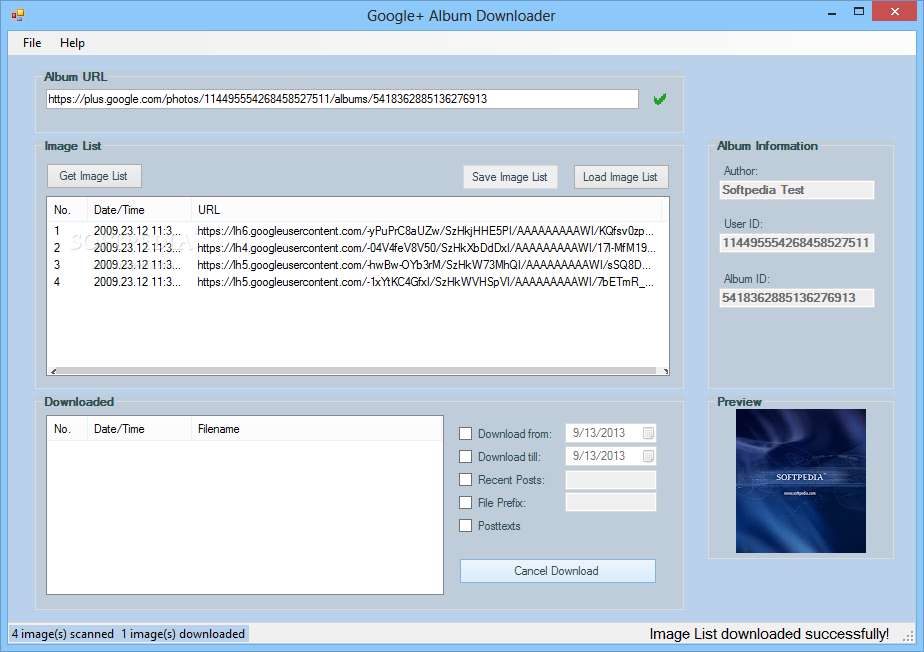Enable the Download till checkbox

pyautogui.click(x=466, y=457)
